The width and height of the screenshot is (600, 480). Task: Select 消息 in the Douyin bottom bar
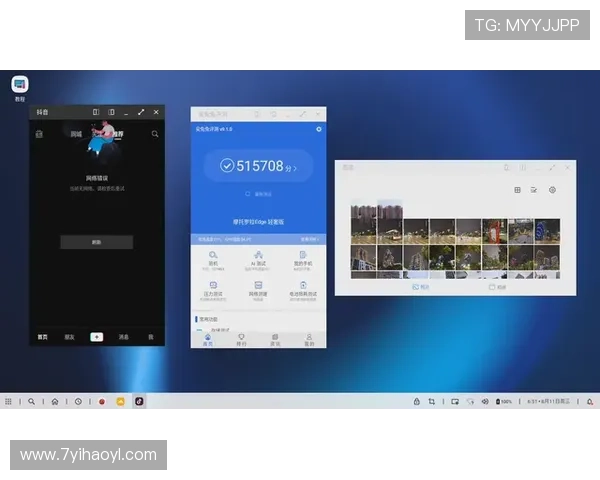(x=124, y=337)
